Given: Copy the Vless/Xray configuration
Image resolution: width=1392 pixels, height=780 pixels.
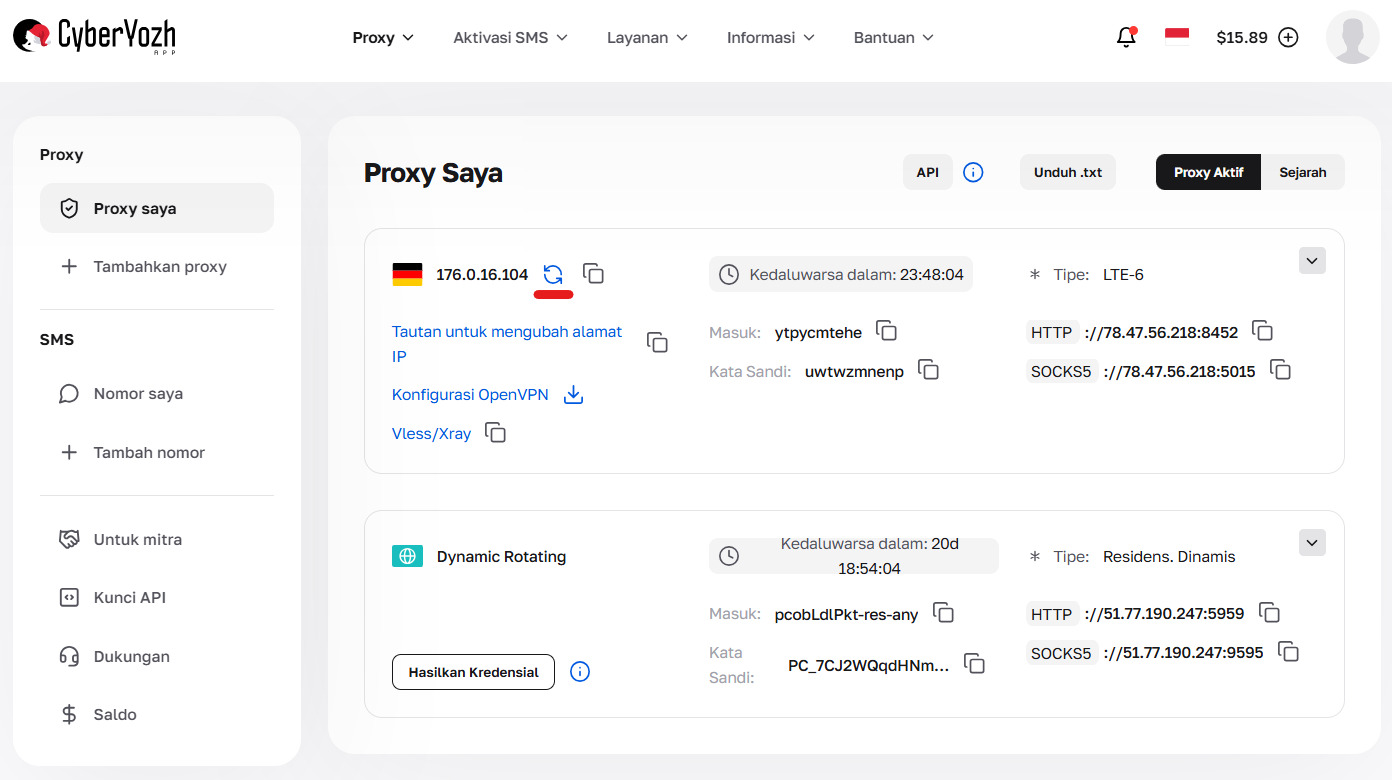Looking at the screenshot, I should (x=495, y=433).
